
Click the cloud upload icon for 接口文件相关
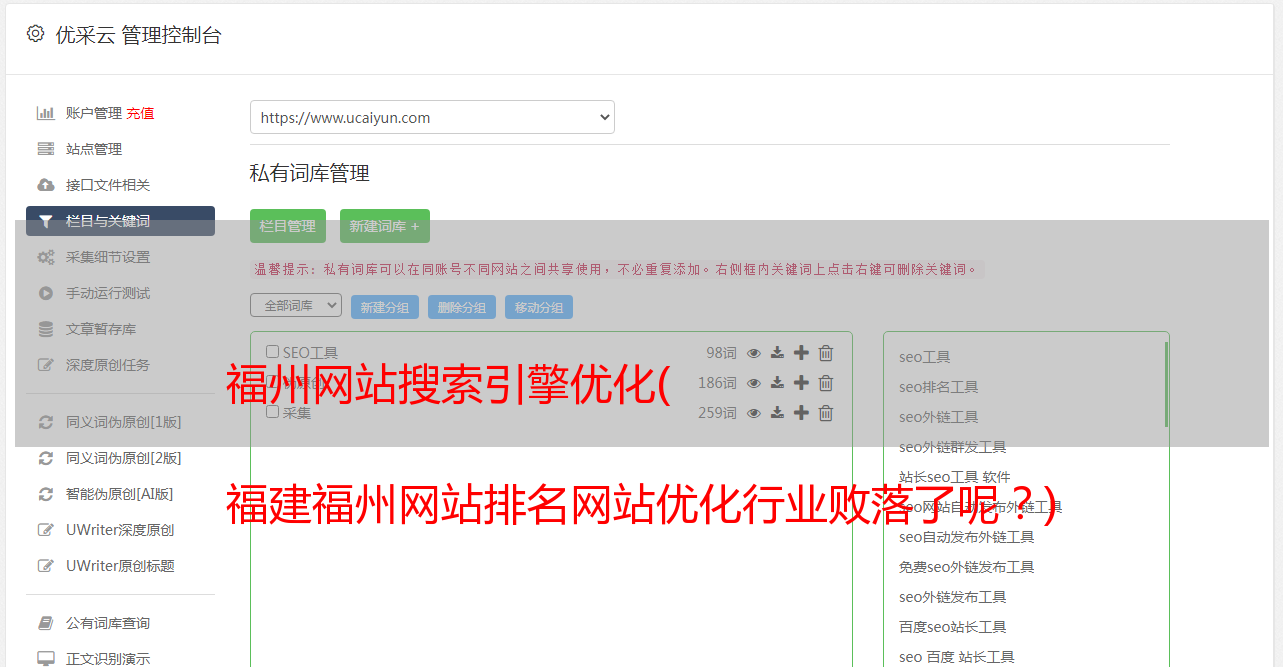tap(45, 185)
